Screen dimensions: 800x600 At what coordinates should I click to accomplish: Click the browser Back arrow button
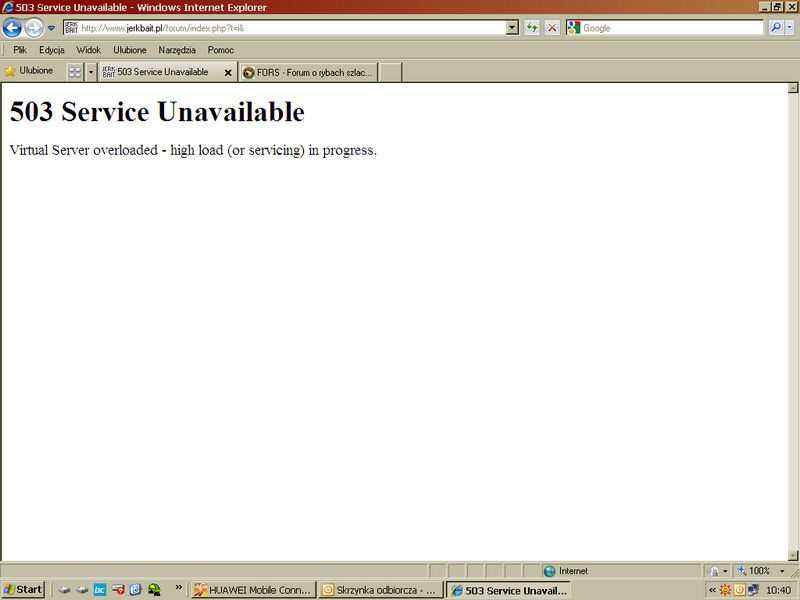pyautogui.click(x=13, y=28)
